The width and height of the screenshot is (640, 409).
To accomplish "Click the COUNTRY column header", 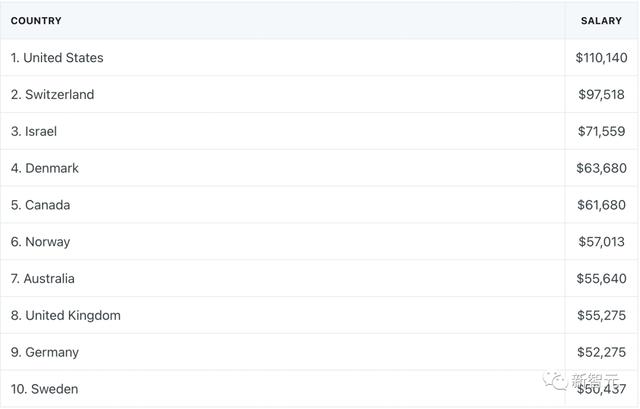I will (36, 21).
